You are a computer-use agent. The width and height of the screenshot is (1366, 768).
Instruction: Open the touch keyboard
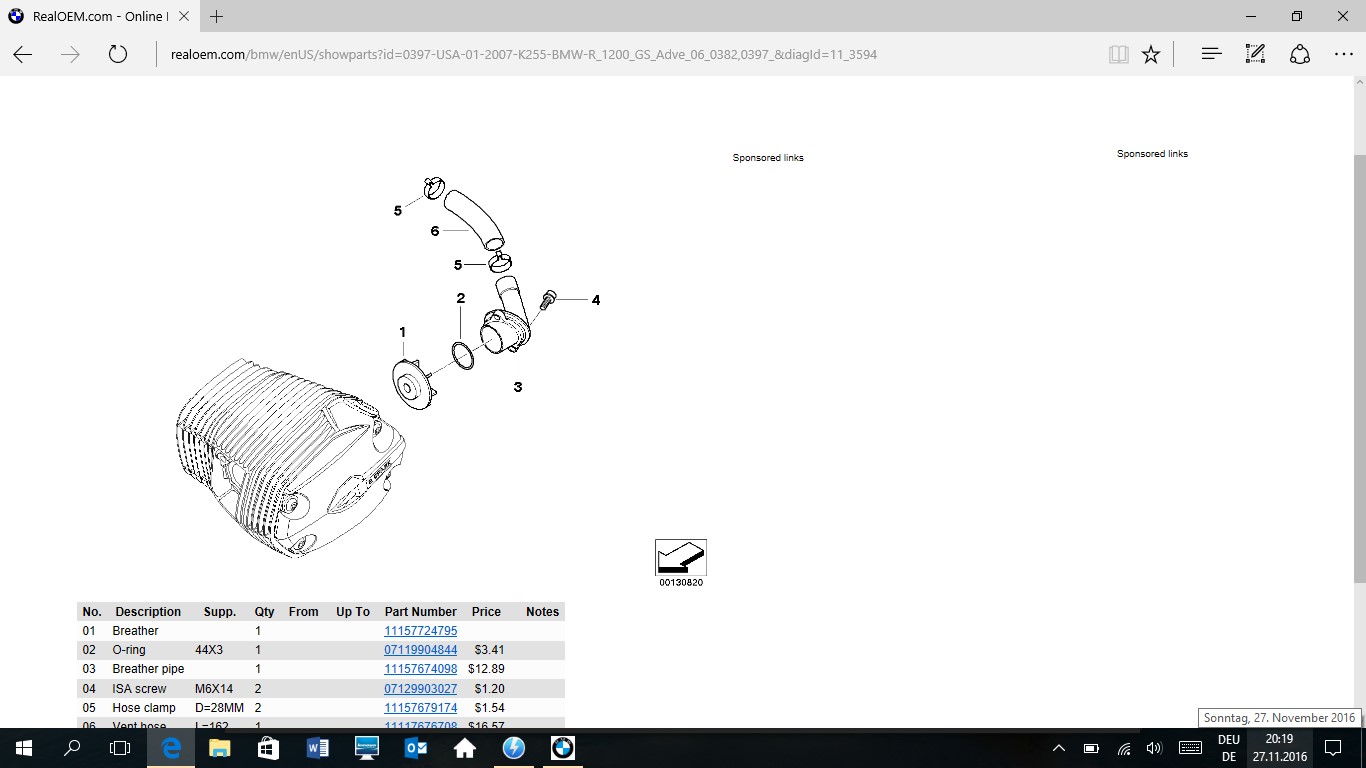[x=1190, y=748]
